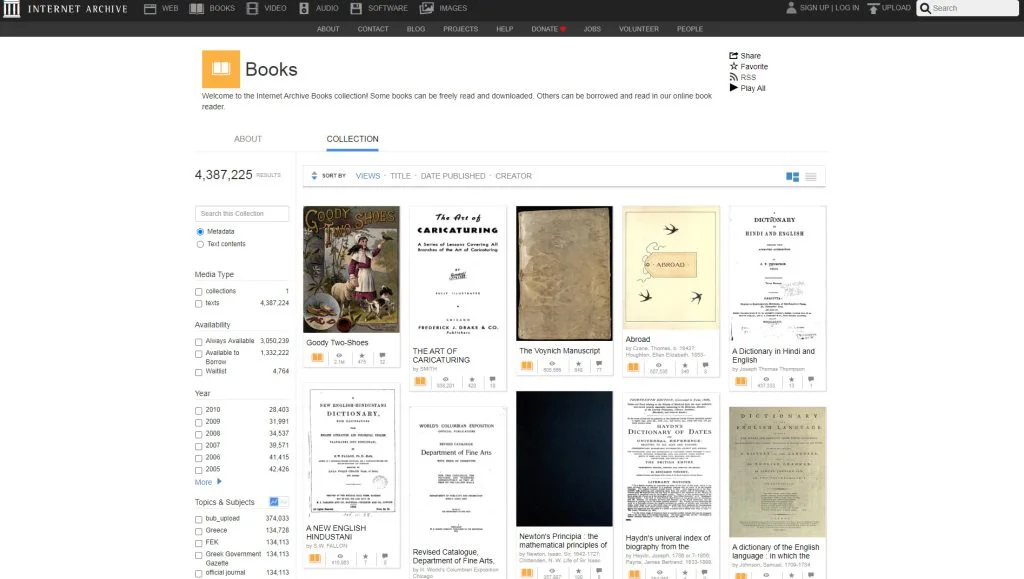Click the book icon under Goody Two-Shoes

pos(317,357)
